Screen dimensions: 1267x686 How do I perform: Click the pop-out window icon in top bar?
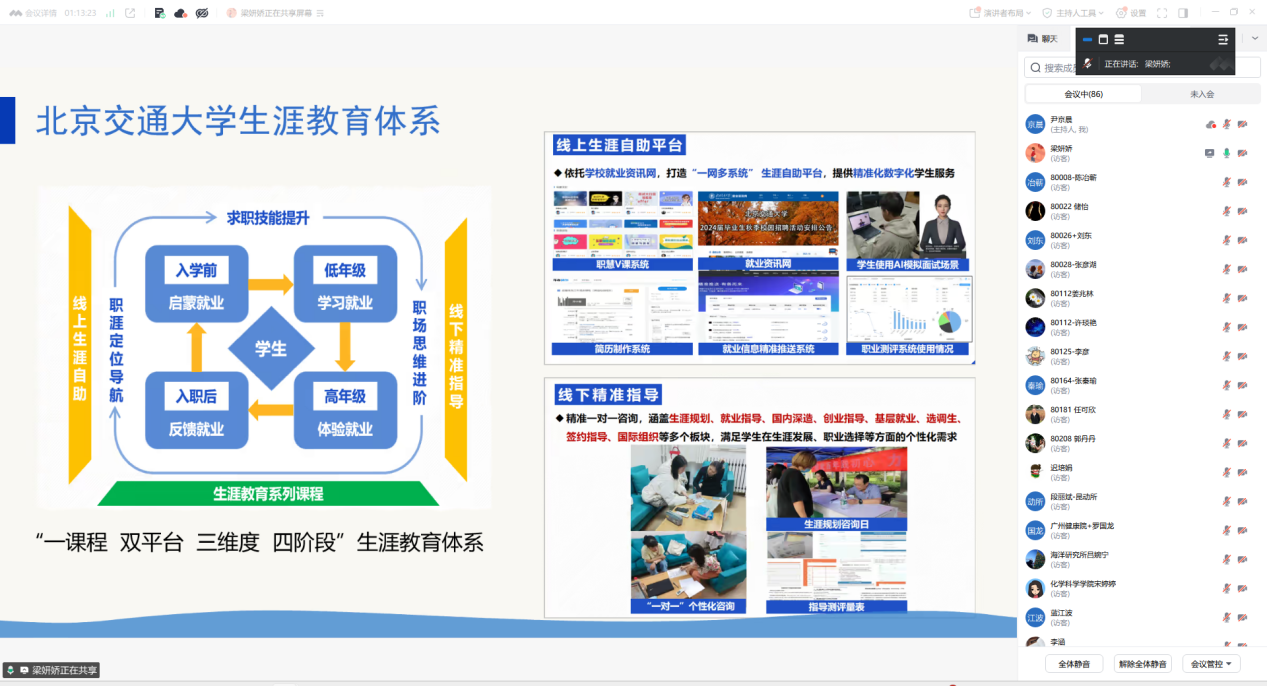pos(130,13)
